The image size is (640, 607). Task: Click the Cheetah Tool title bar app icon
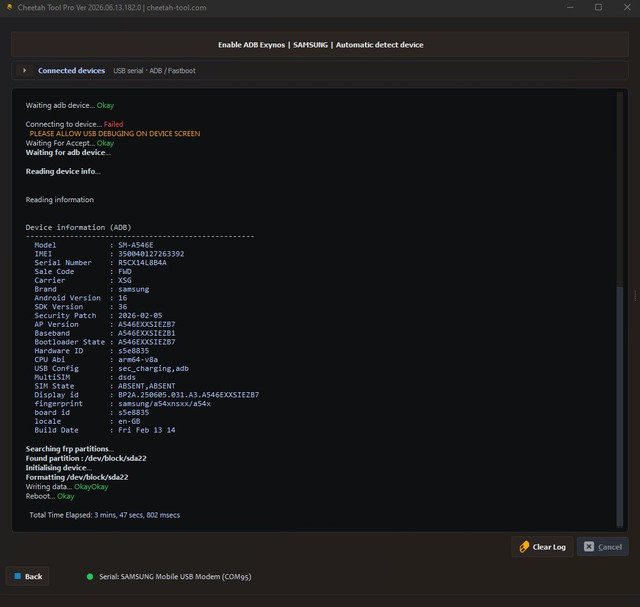tap(9, 7)
